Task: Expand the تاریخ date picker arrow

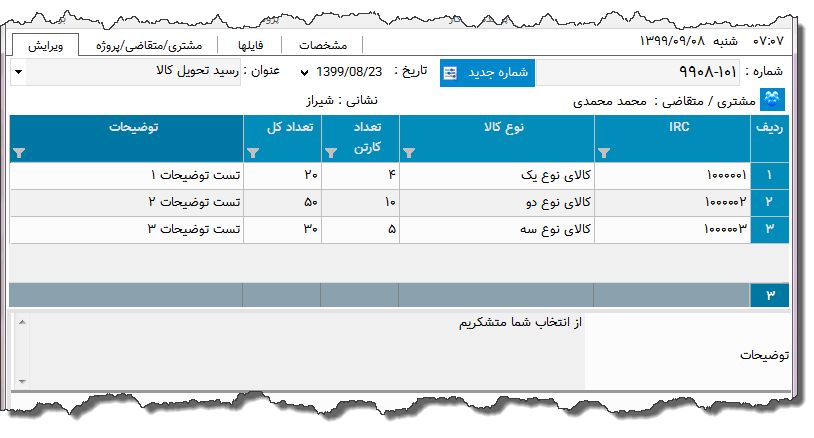Action: point(304,73)
